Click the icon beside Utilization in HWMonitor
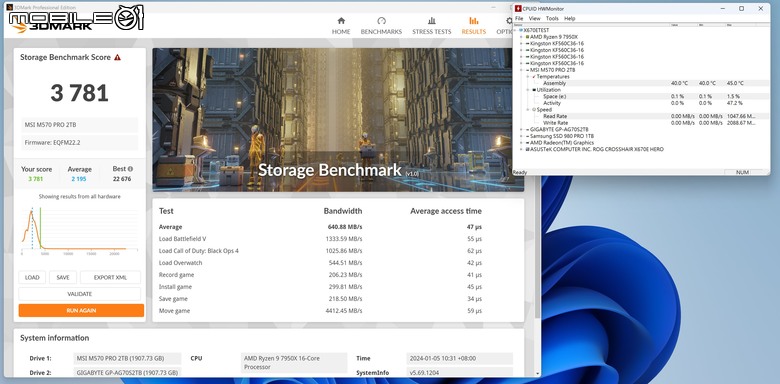This screenshot has height=384, width=780. tap(534, 90)
